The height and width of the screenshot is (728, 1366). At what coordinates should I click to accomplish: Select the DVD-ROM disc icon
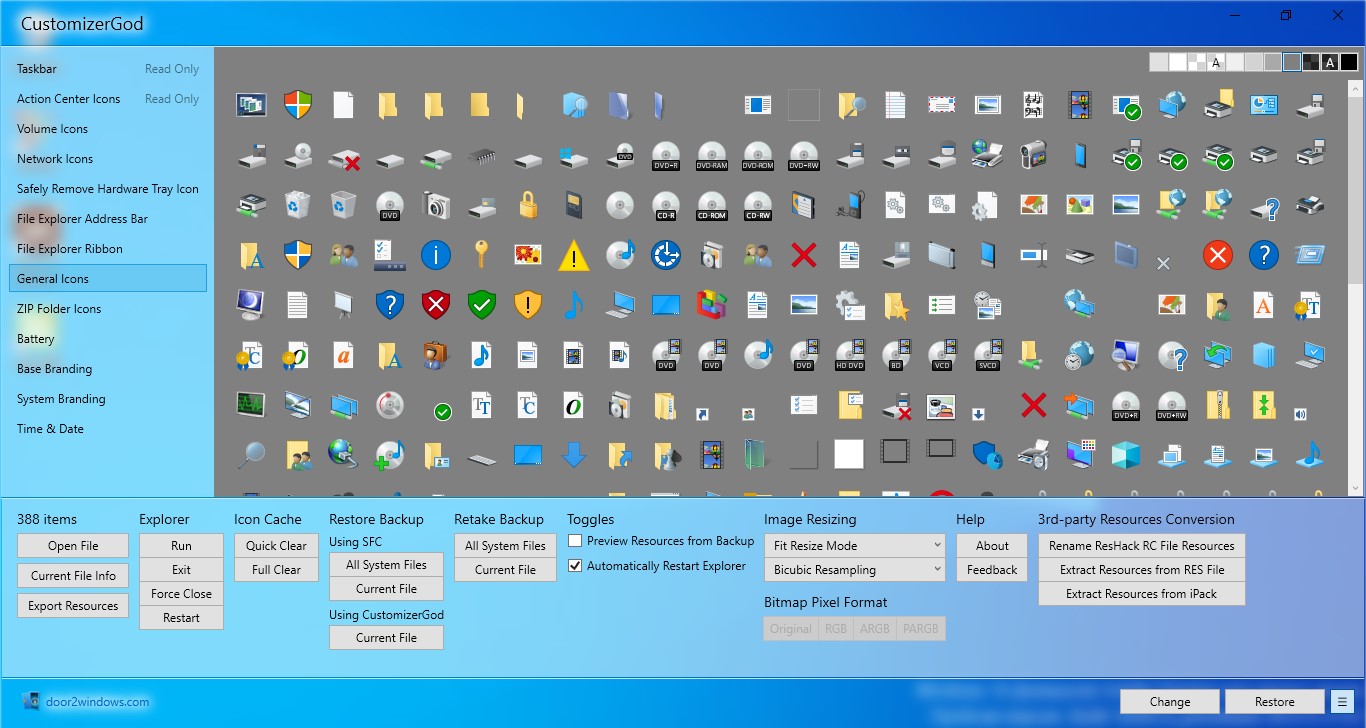coord(758,155)
